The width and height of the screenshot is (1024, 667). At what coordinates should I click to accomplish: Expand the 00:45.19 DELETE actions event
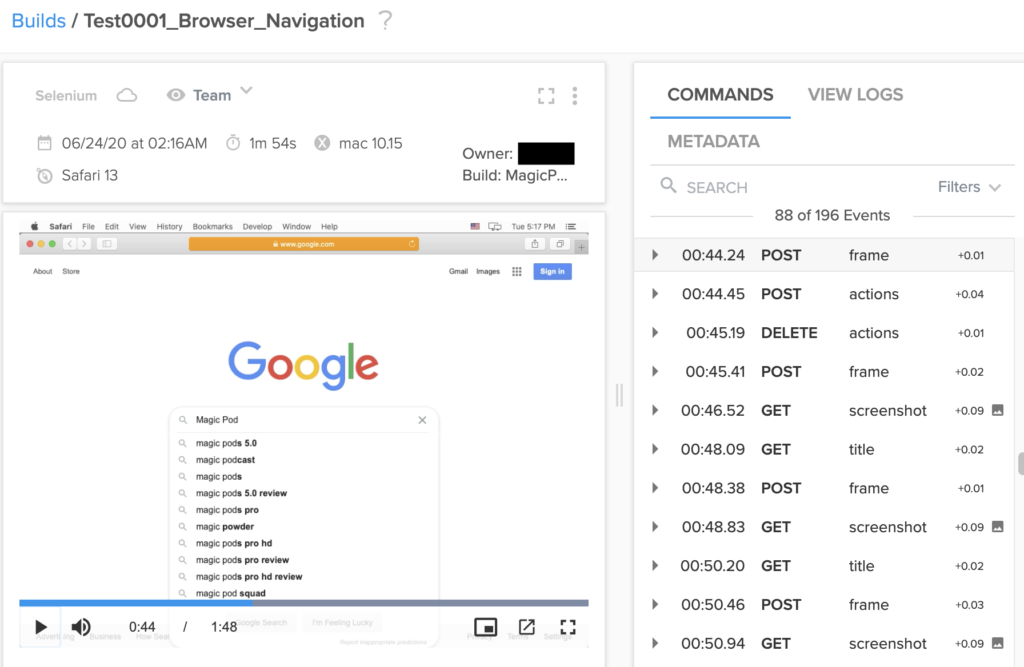click(655, 333)
